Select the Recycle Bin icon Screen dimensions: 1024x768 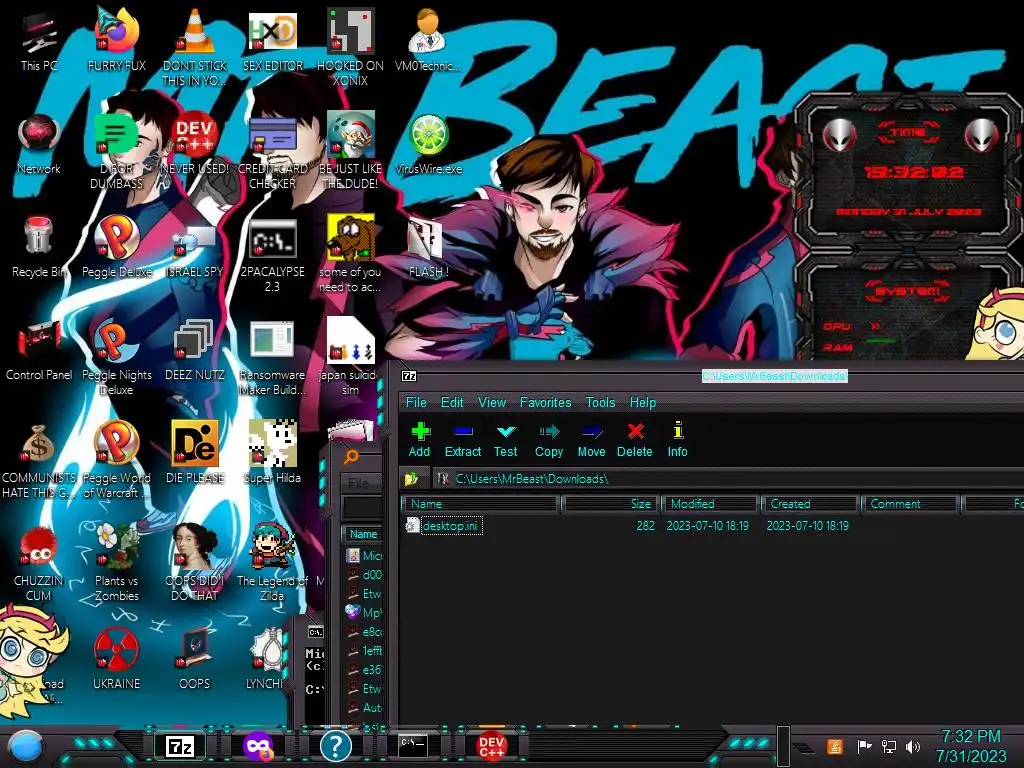point(39,247)
